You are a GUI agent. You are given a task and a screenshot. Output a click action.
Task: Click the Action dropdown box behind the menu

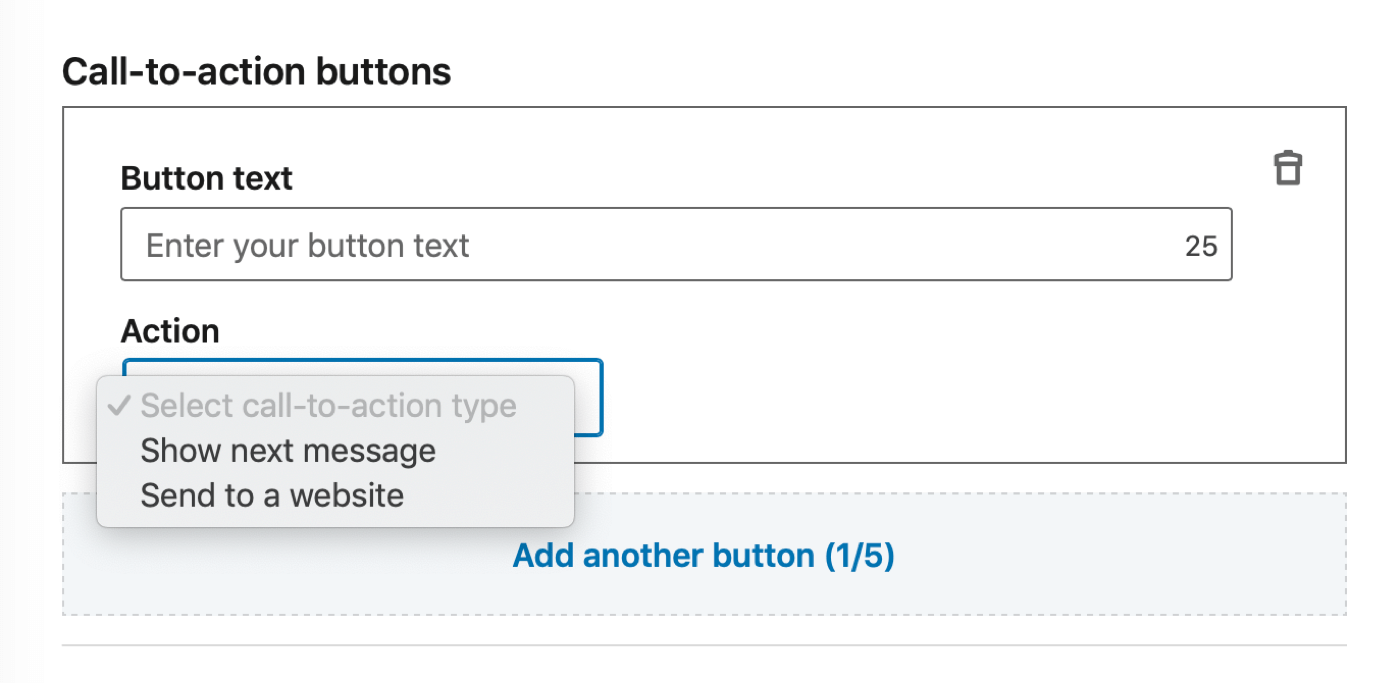(x=589, y=398)
